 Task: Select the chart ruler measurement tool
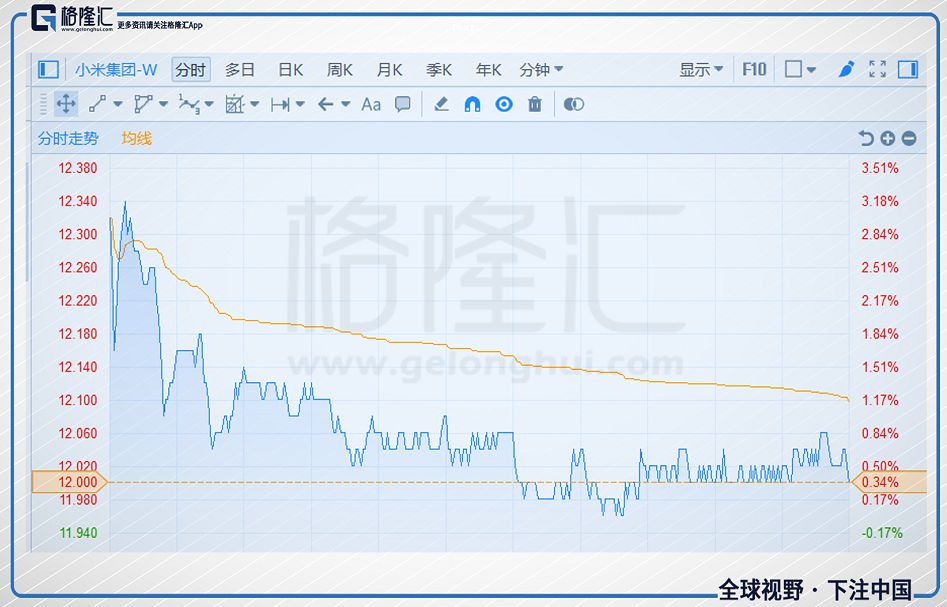234,104
